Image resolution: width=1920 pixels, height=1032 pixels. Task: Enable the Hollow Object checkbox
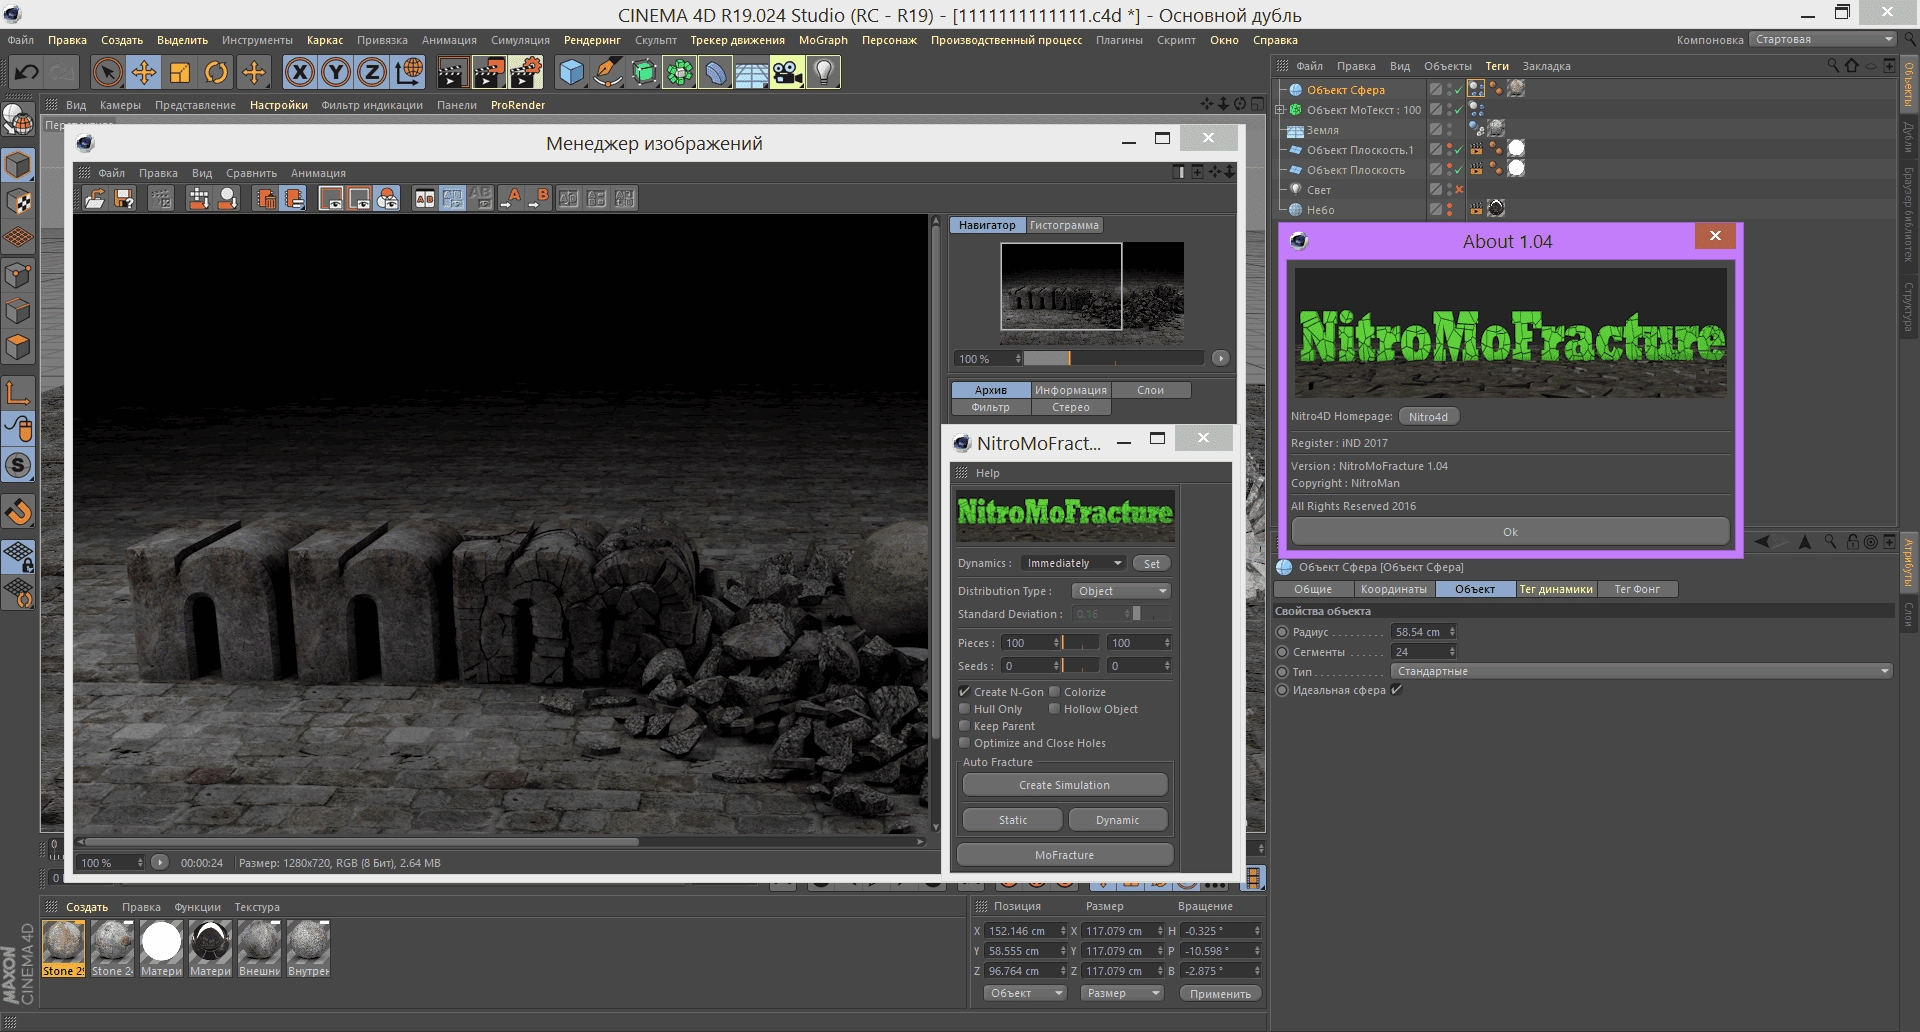tap(1054, 708)
